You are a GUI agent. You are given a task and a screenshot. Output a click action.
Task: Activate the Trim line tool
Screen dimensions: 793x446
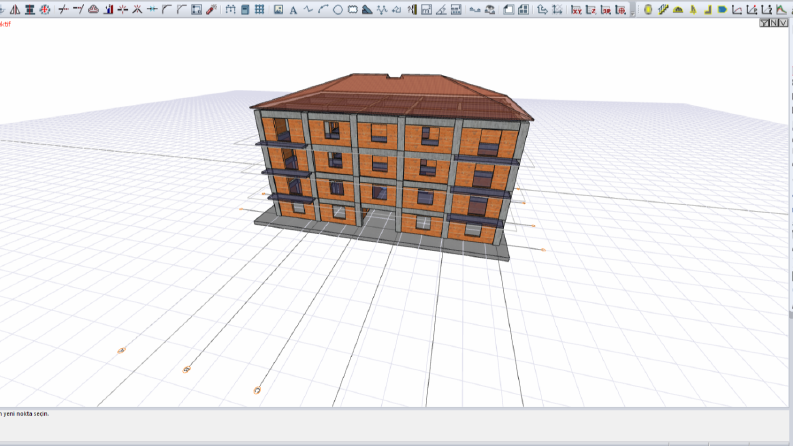tap(64, 9)
